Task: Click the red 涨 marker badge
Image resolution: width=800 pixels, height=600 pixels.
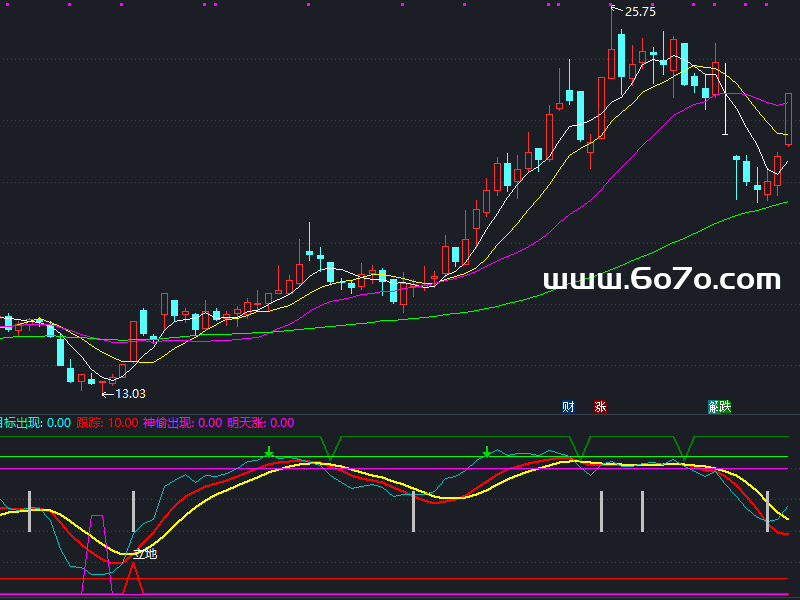Action: (x=600, y=407)
